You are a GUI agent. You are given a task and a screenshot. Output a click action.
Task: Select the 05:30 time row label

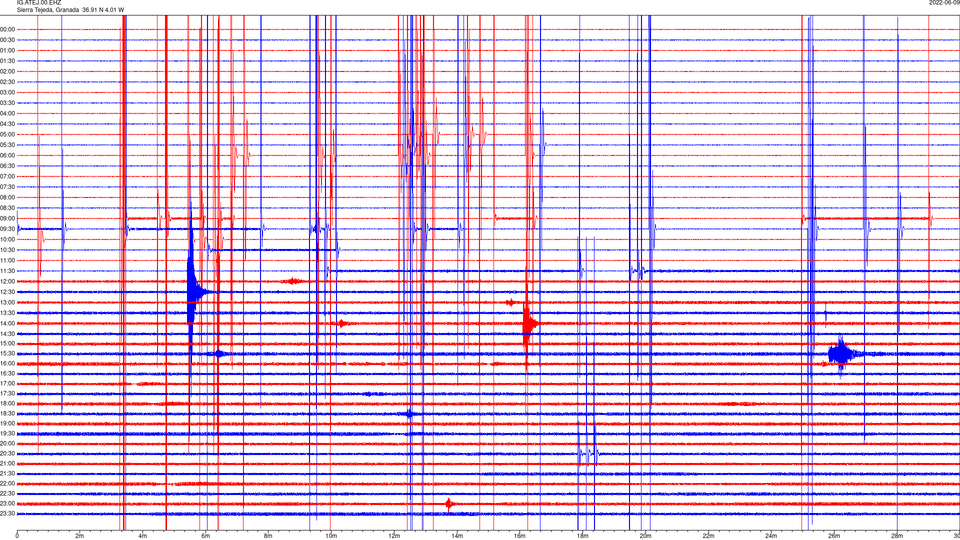[x=8, y=144]
